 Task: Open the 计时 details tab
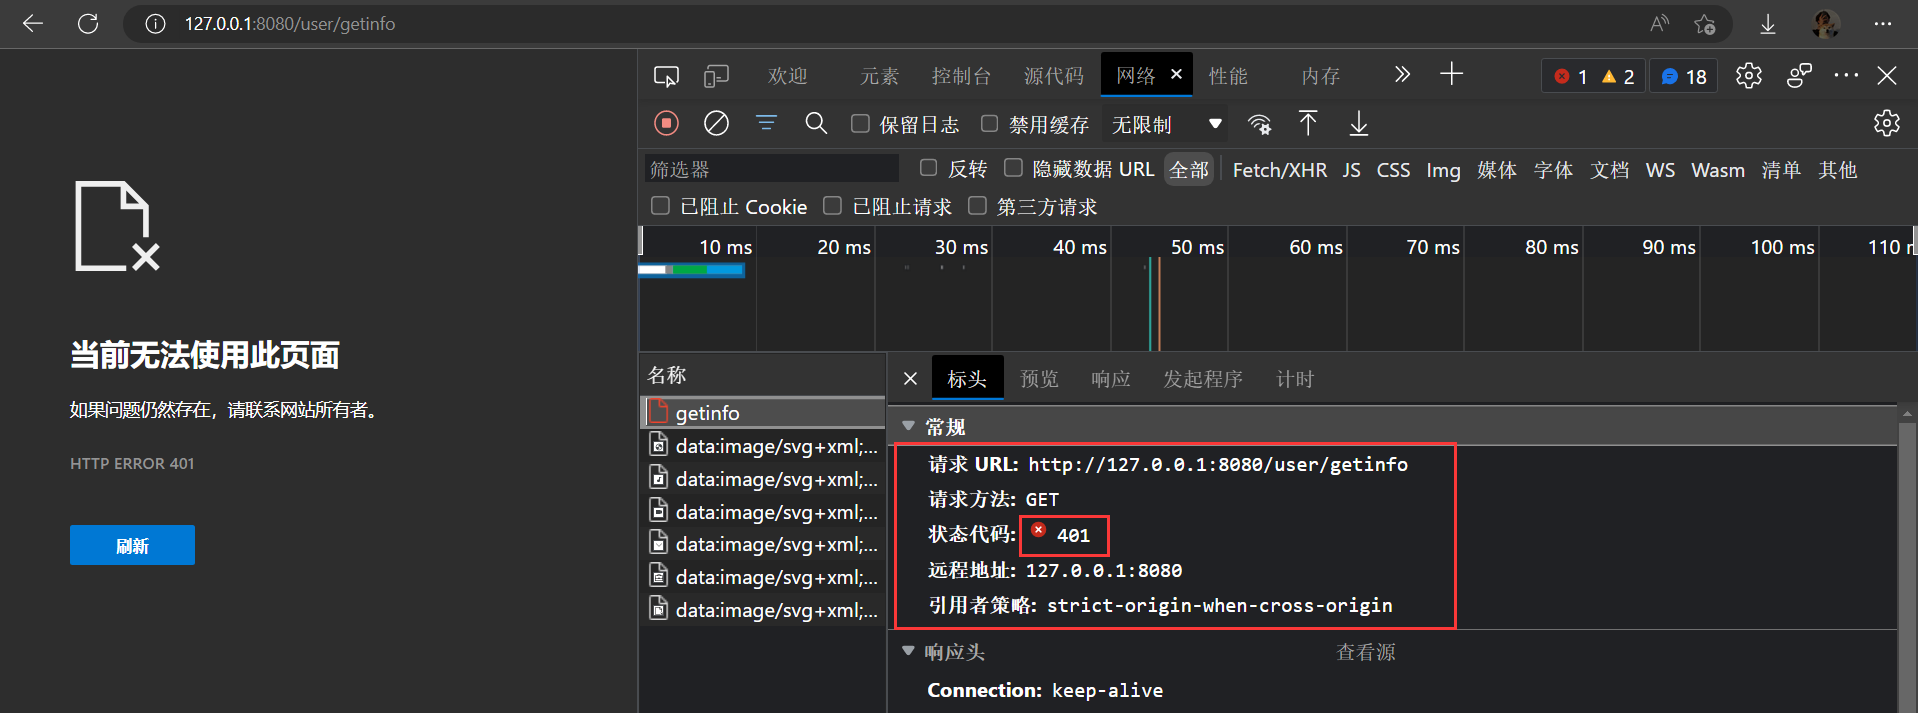tap(1295, 379)
